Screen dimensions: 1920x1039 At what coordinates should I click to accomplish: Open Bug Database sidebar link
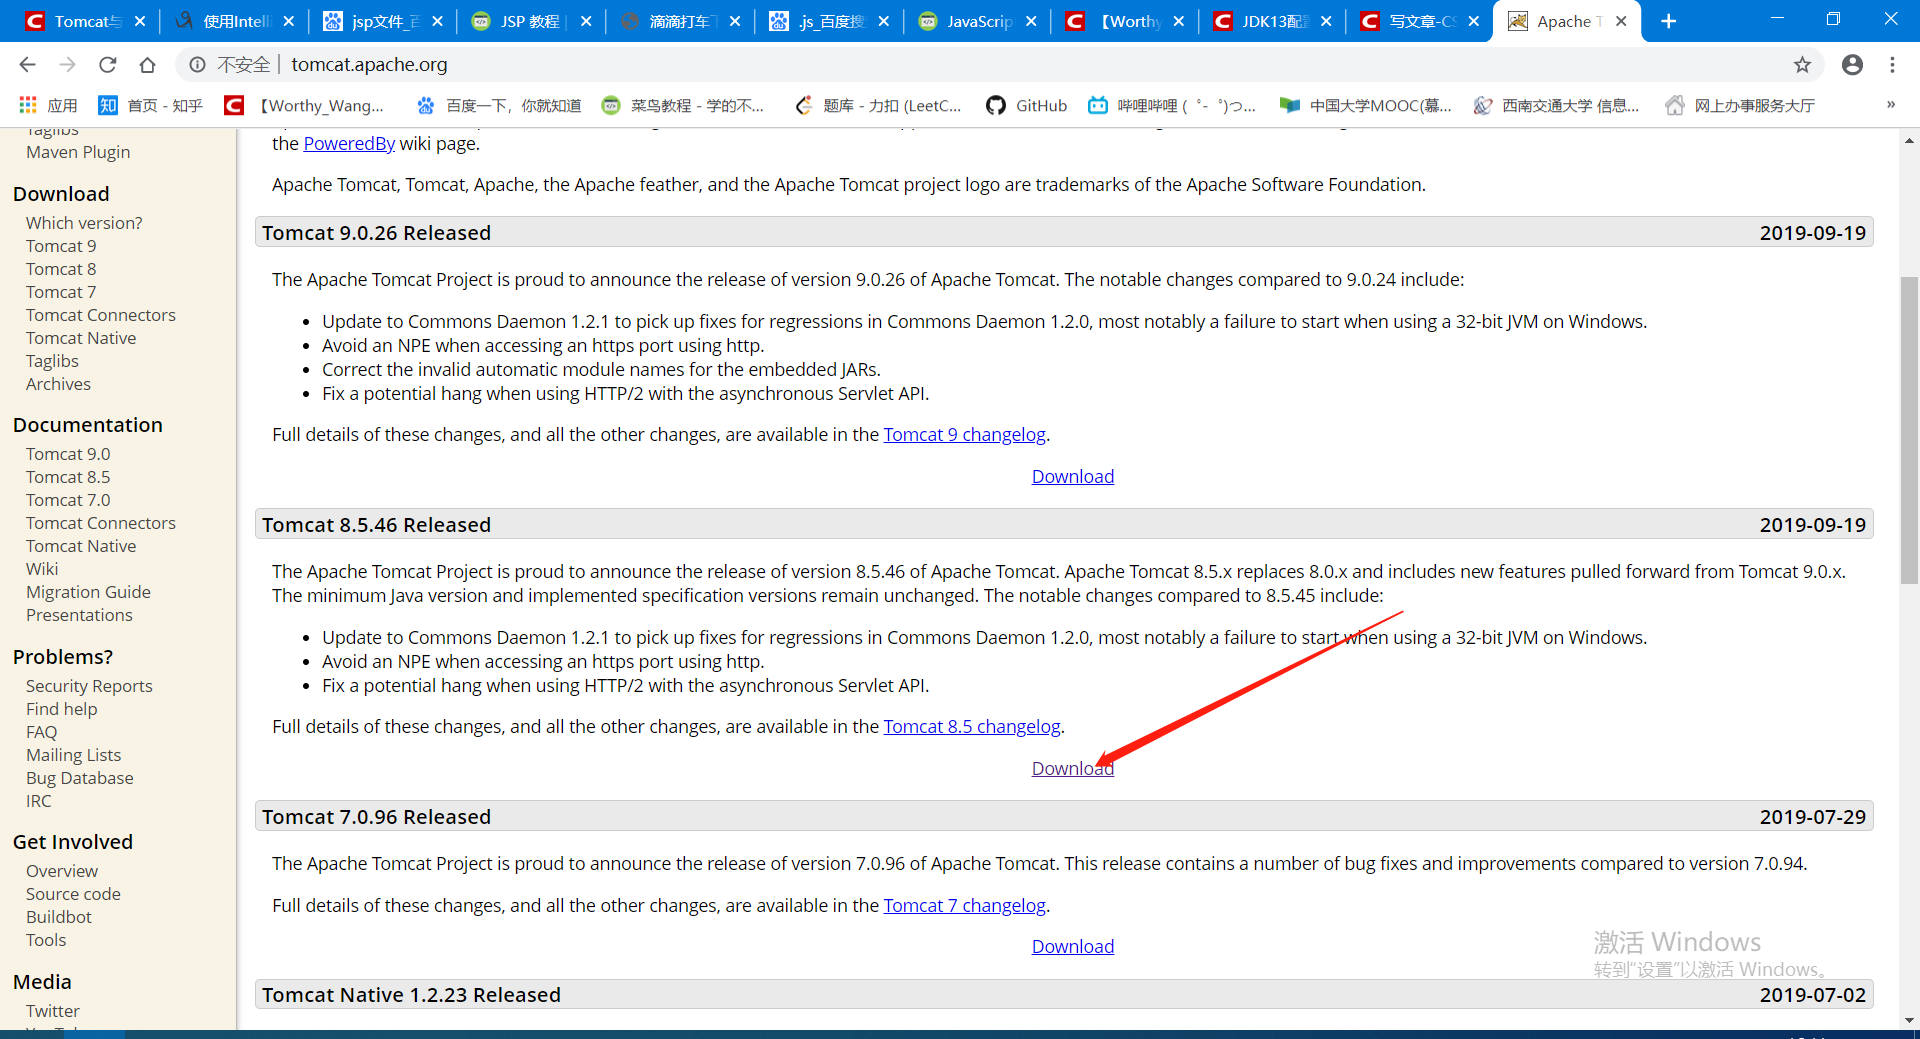[x=79, y=778]
